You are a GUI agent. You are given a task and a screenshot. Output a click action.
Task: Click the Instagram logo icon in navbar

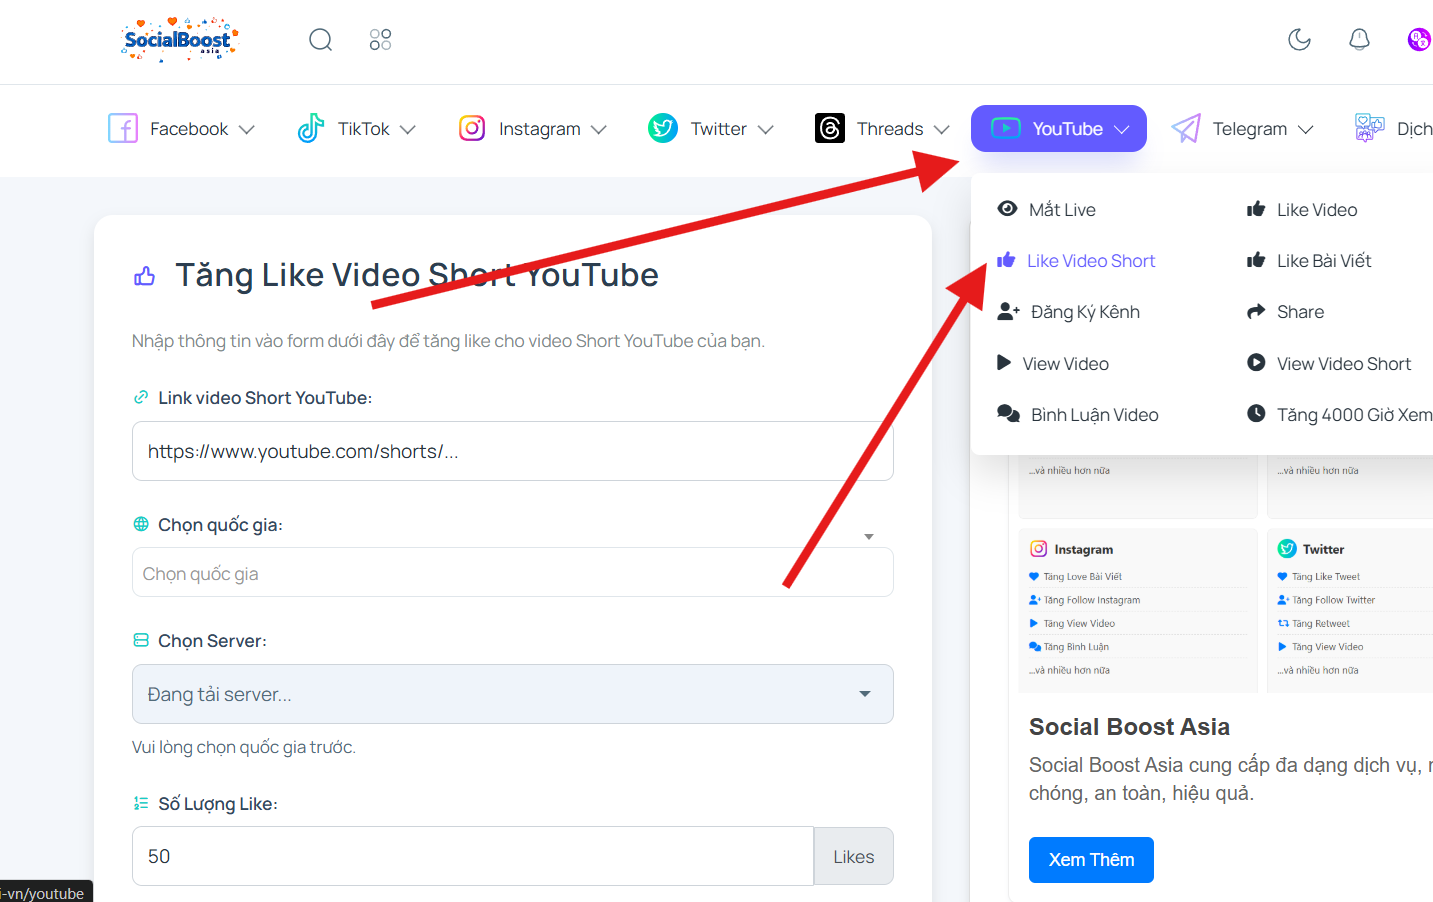click(x=472, y=128)
